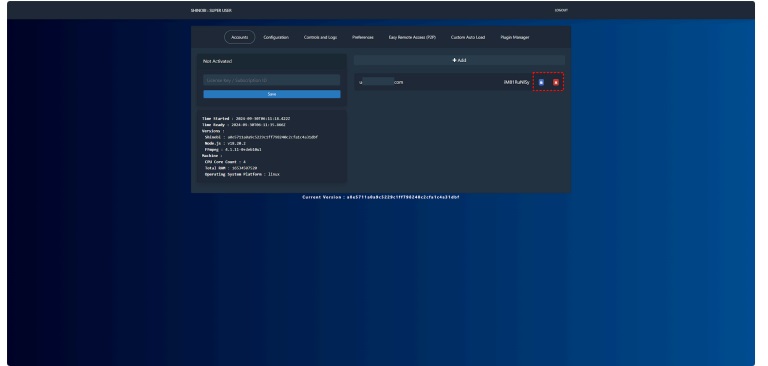Click the Node.js version line
Viewport: 768px width, 366px height.
(x=225, y=143)
